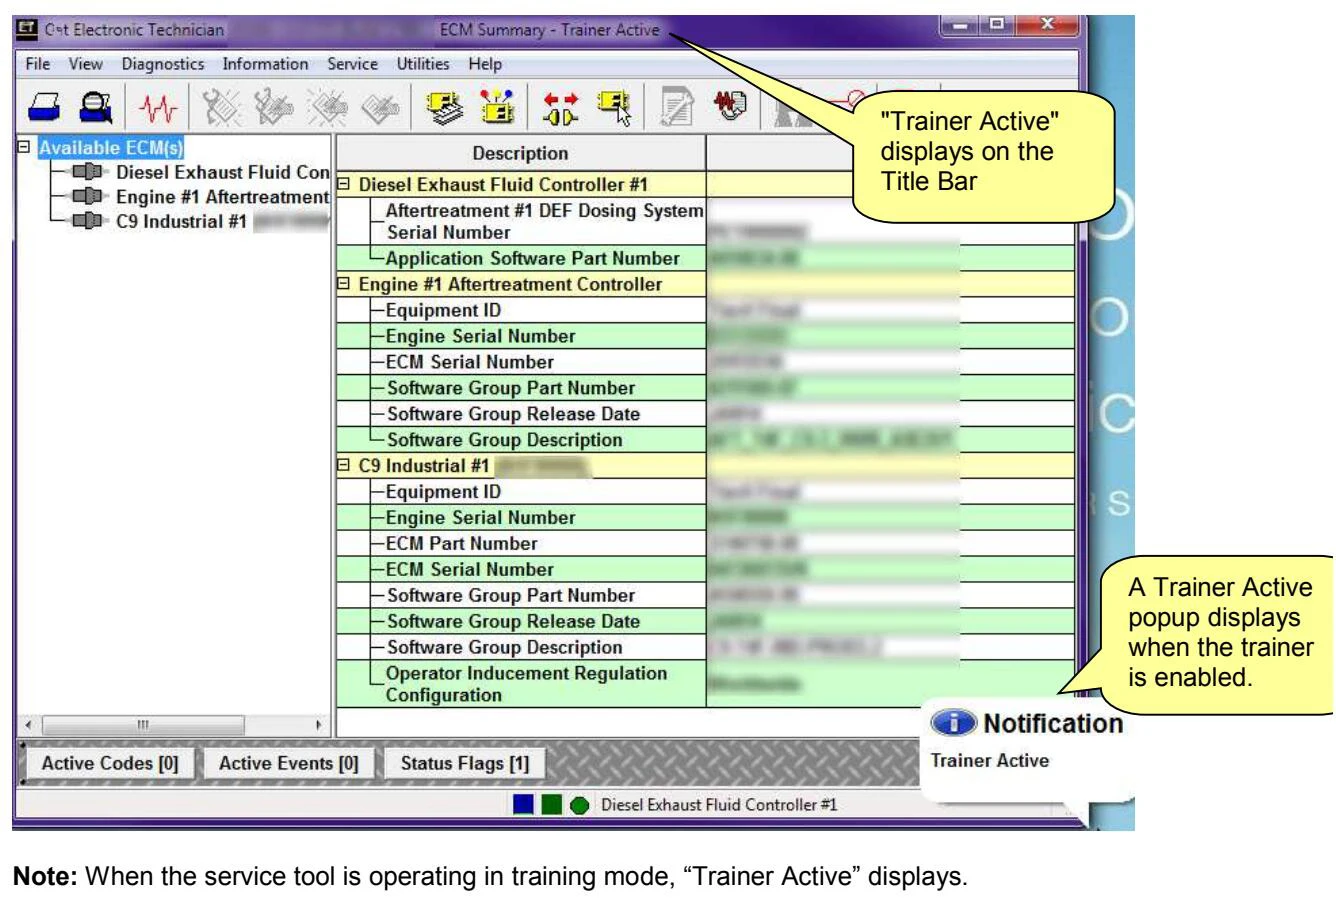Open the Utilities menu

[424, 64]
